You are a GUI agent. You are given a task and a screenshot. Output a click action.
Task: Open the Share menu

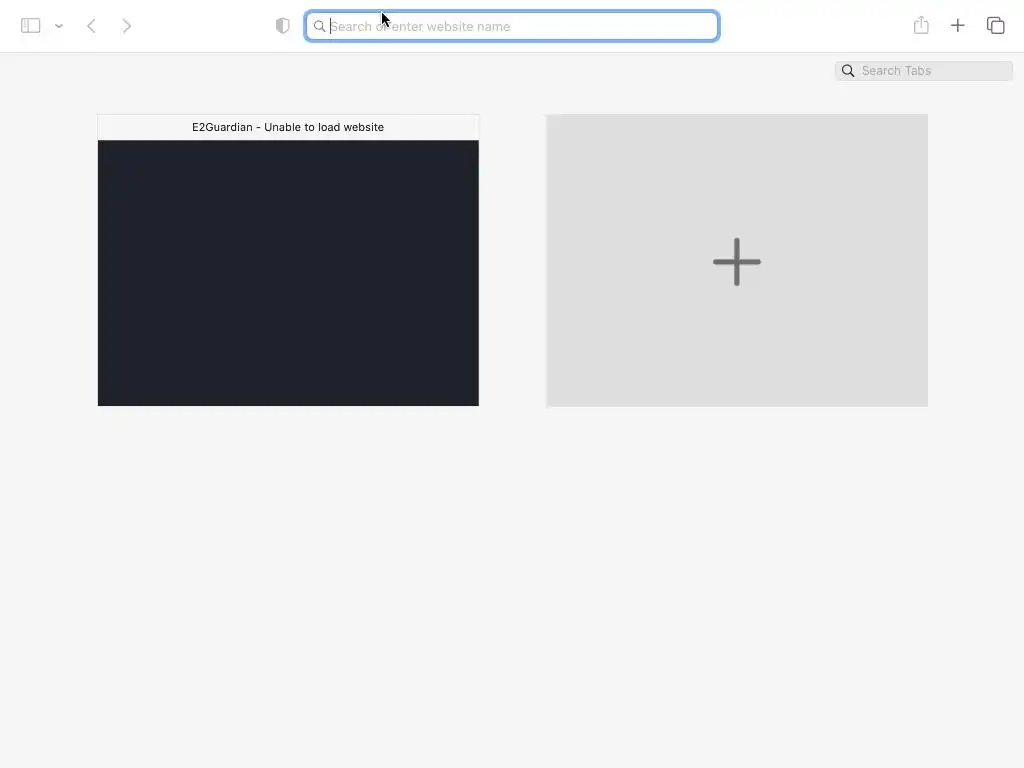pos(921,25)
